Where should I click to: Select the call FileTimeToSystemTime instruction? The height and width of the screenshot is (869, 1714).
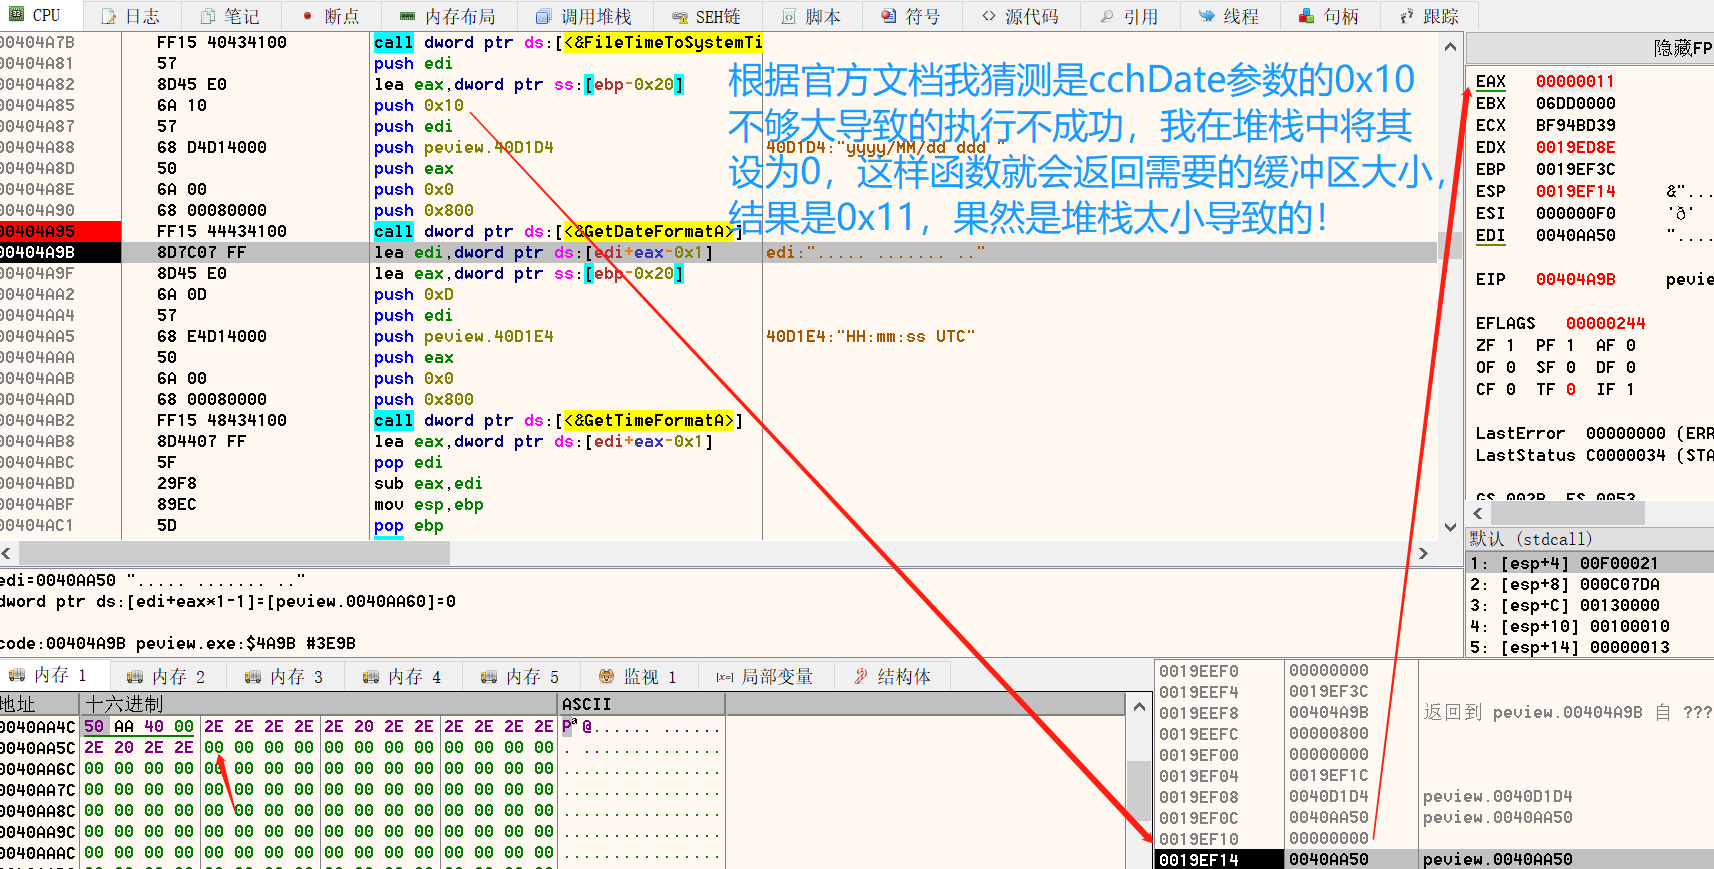[568, 42]
